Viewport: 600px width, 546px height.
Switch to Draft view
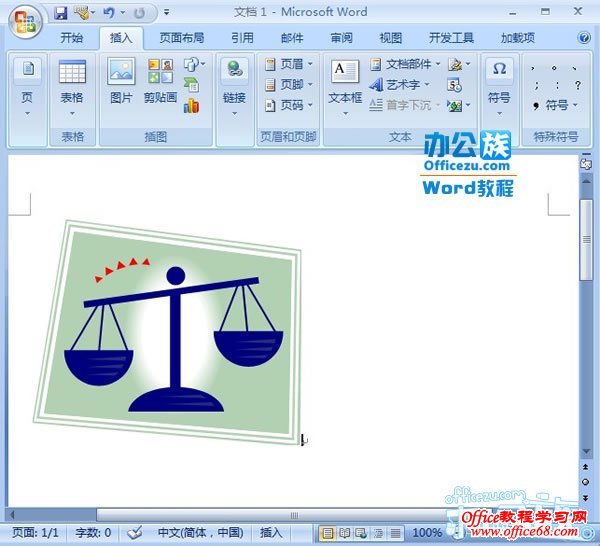coord(395,533)
